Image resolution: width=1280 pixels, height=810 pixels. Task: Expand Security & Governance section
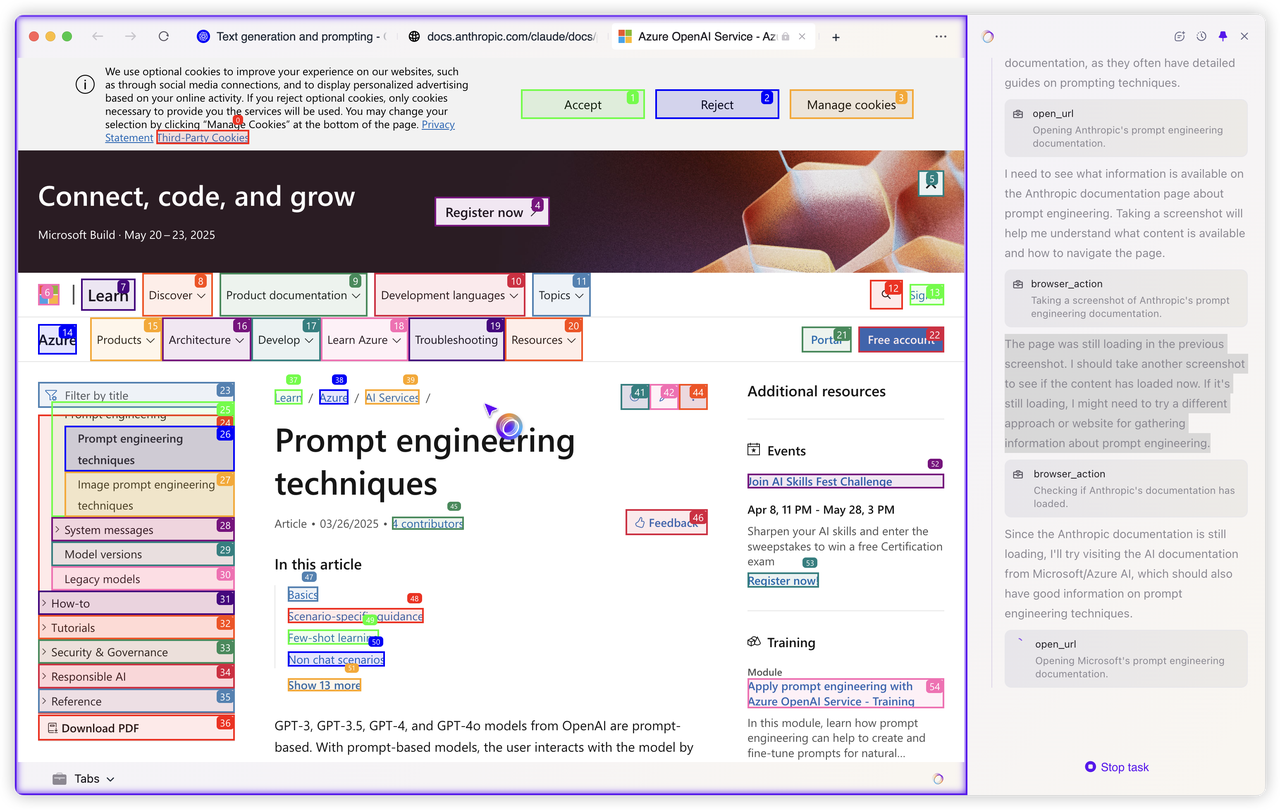tap(136, 652)
